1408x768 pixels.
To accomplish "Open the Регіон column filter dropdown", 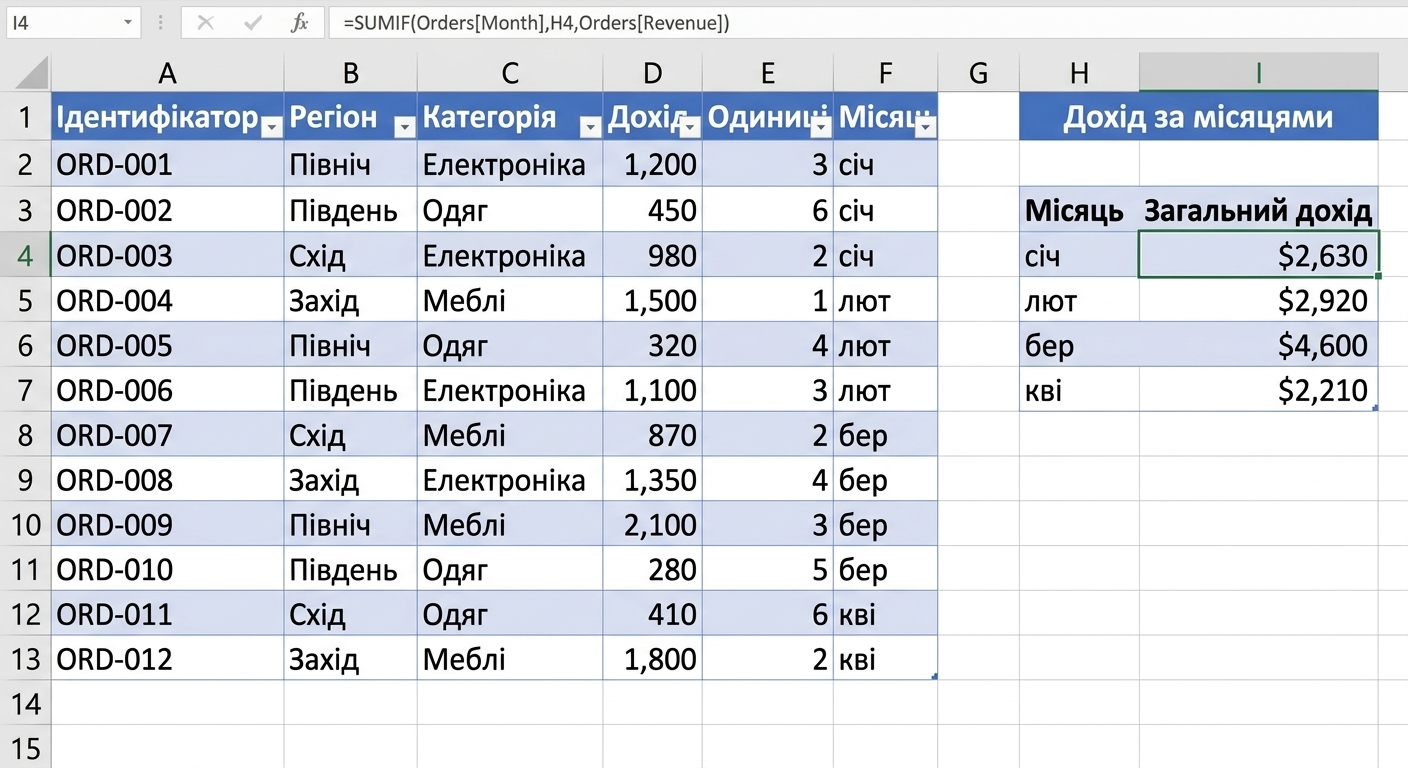I will pos(404,126).
